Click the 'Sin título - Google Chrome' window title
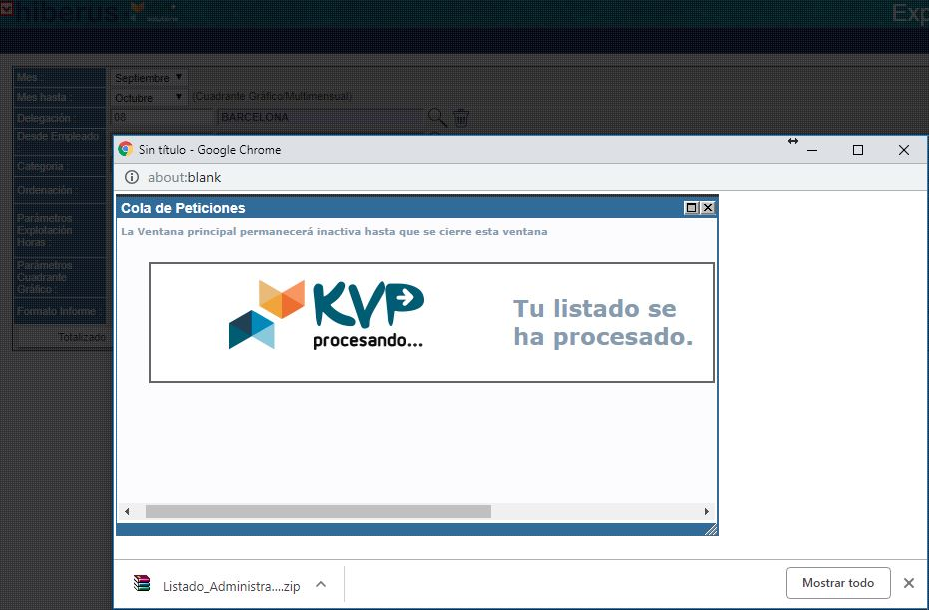929x610 pixels. 210,150
